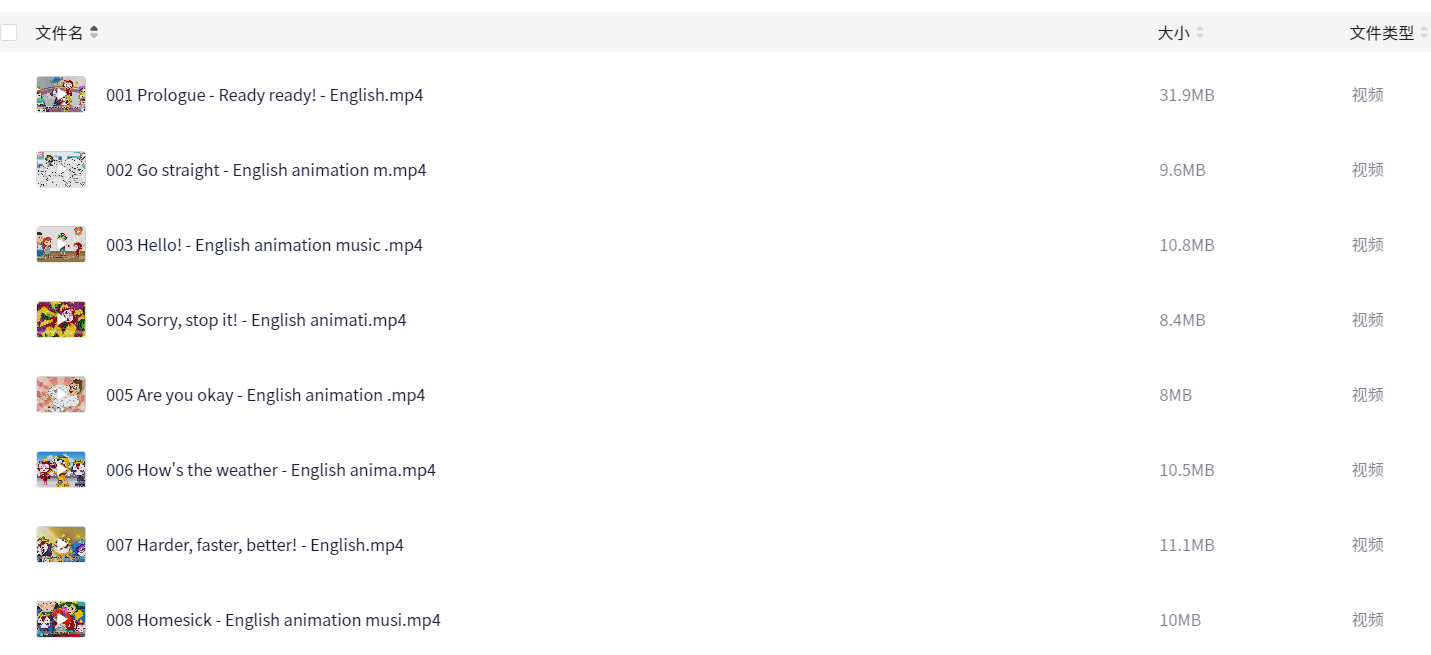Click the 文件类型 column header
The image size is (1431, 655).
pos(1381,33)
